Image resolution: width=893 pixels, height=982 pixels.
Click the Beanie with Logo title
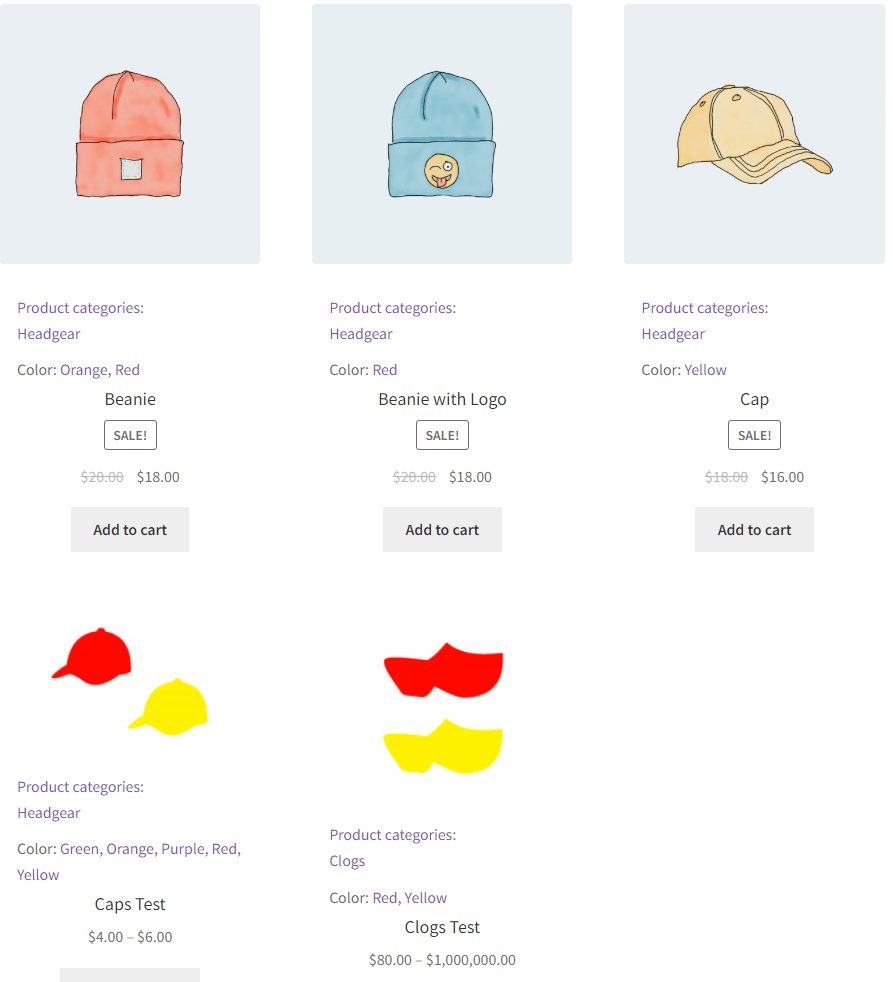click(x=442, y=400)
